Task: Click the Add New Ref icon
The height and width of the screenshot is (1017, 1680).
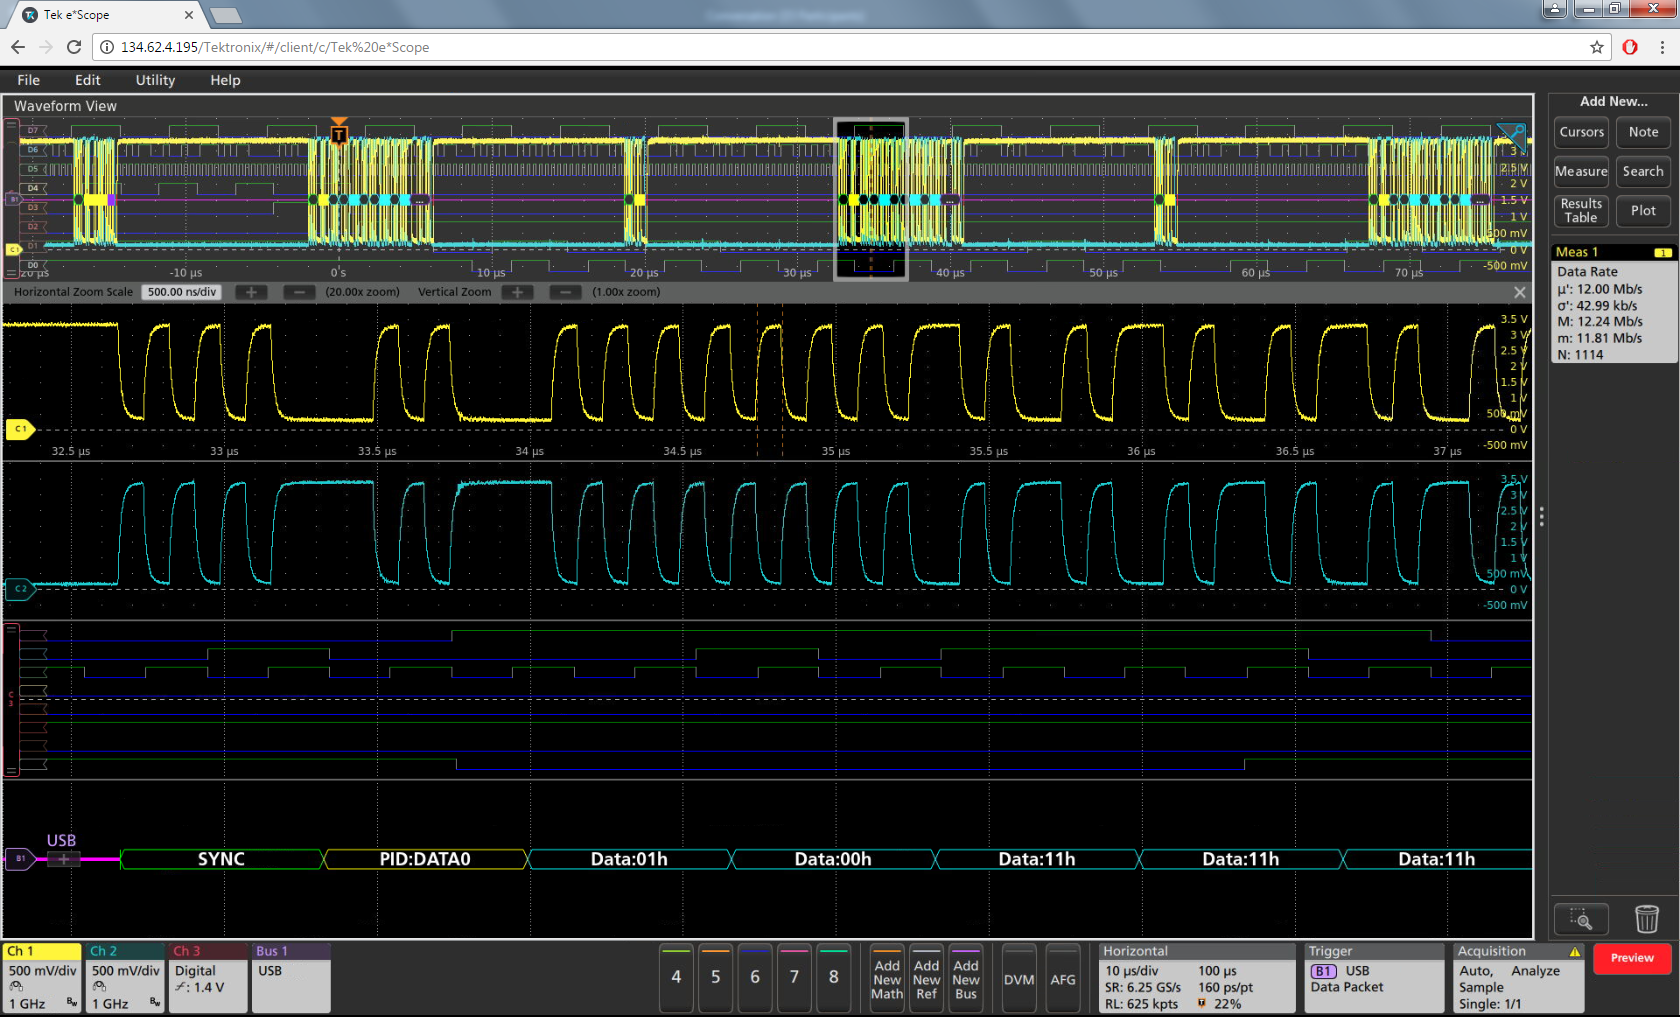Action: (x=926, y=978)
